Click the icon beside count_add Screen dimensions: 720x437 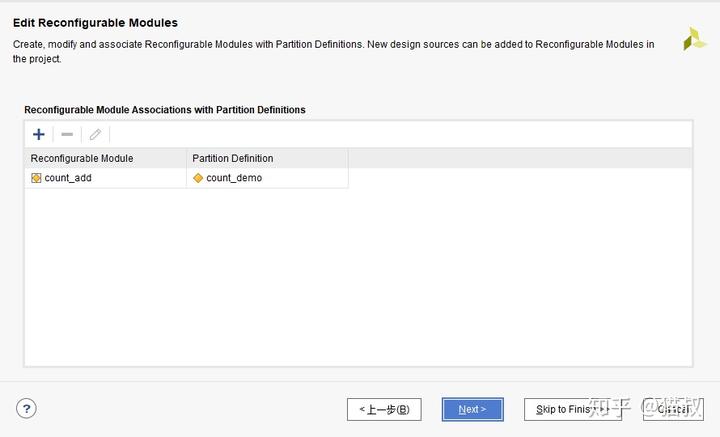click(x=36, y=178)
